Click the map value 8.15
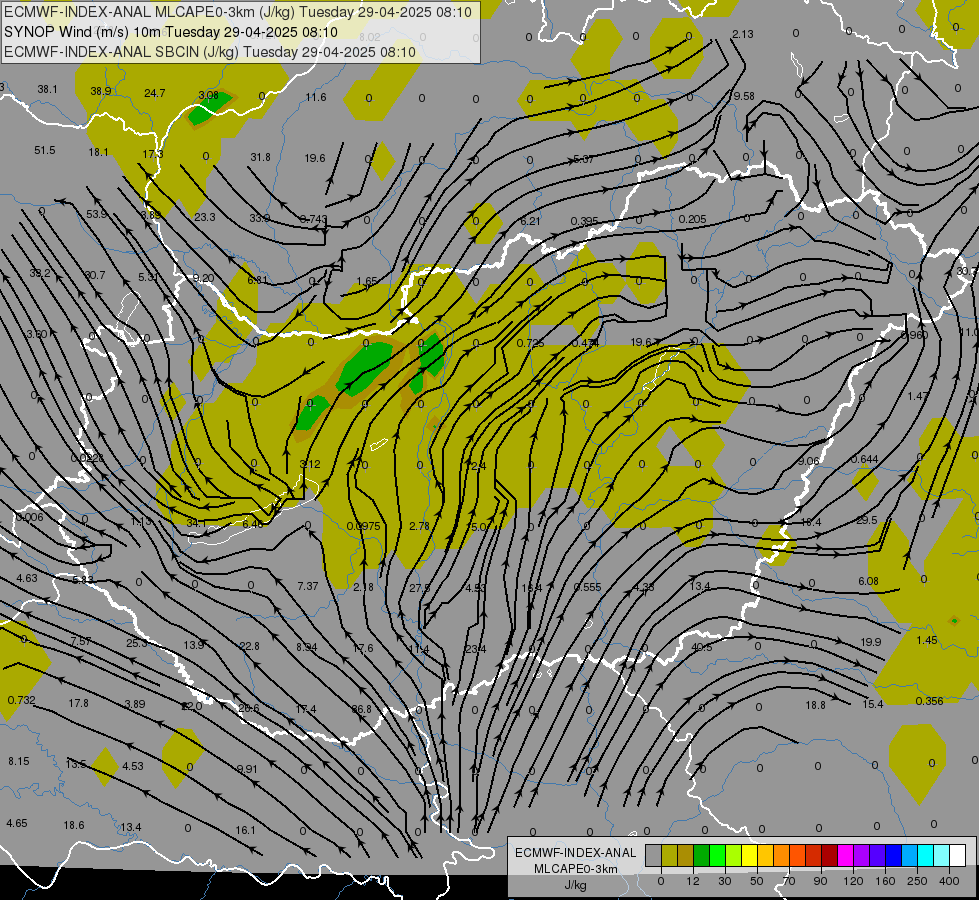The image size is (979, 900). pos(19,761)
